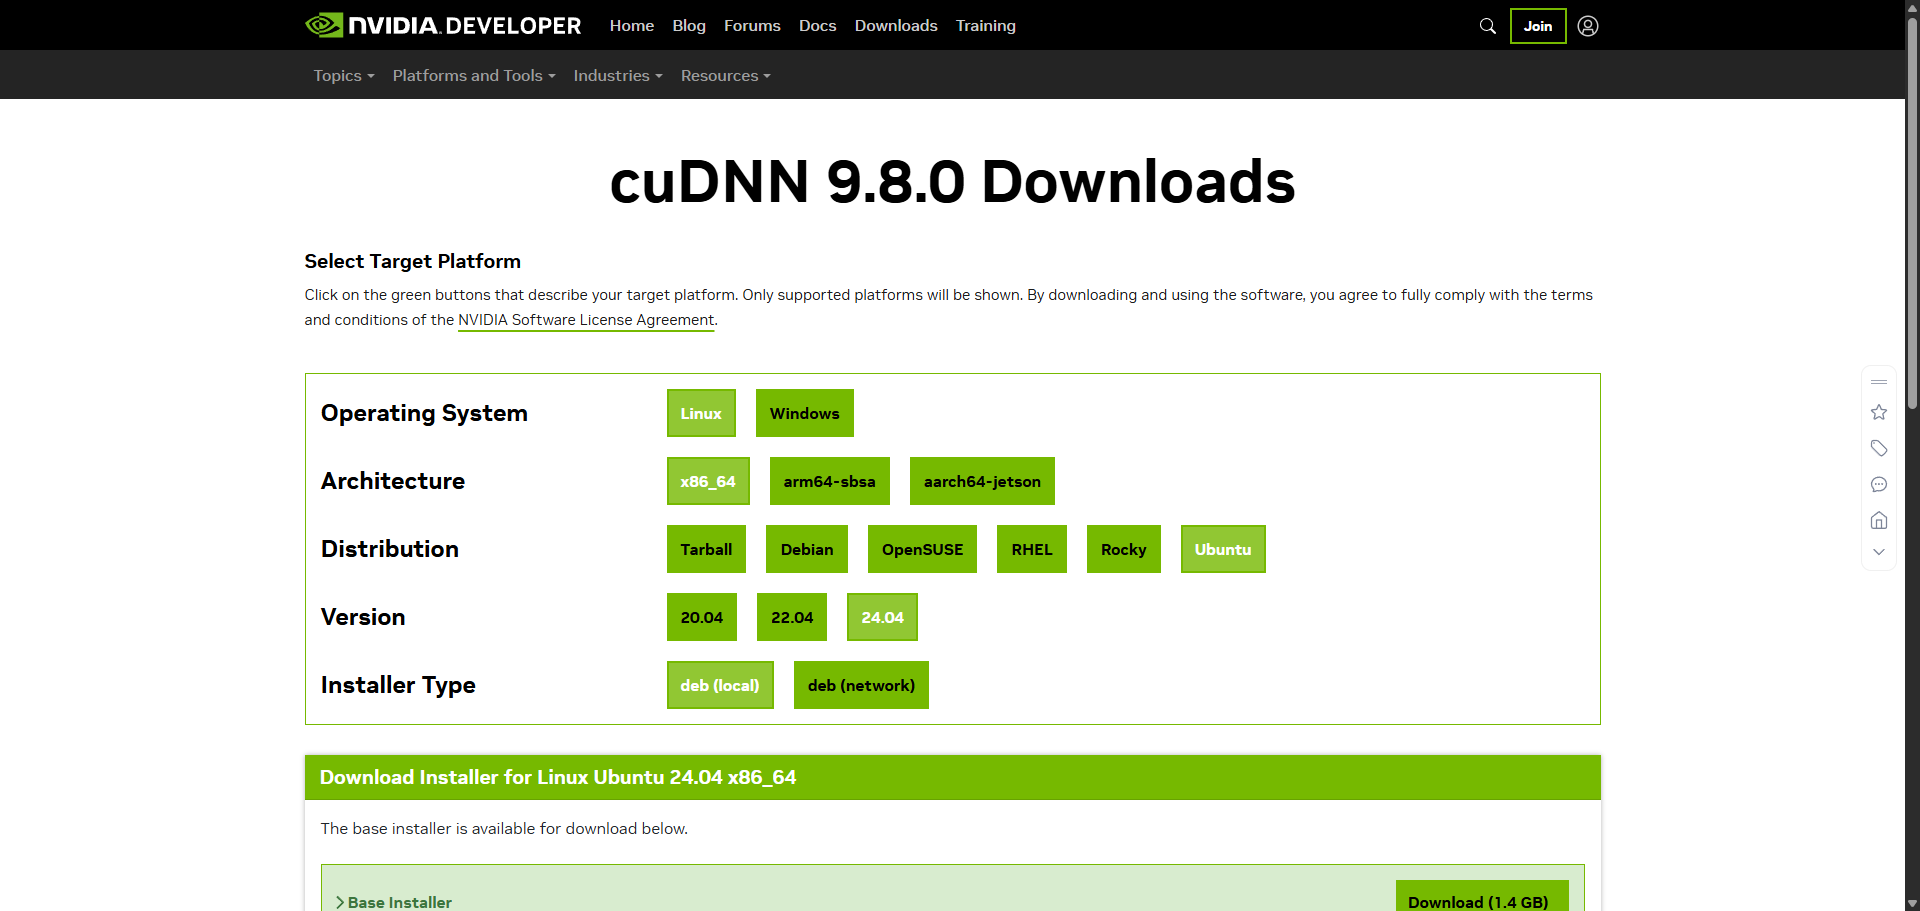This screenshot has width=1920, height=911.
Task: Choose deb (network) installer type
Action: [861, 685]
